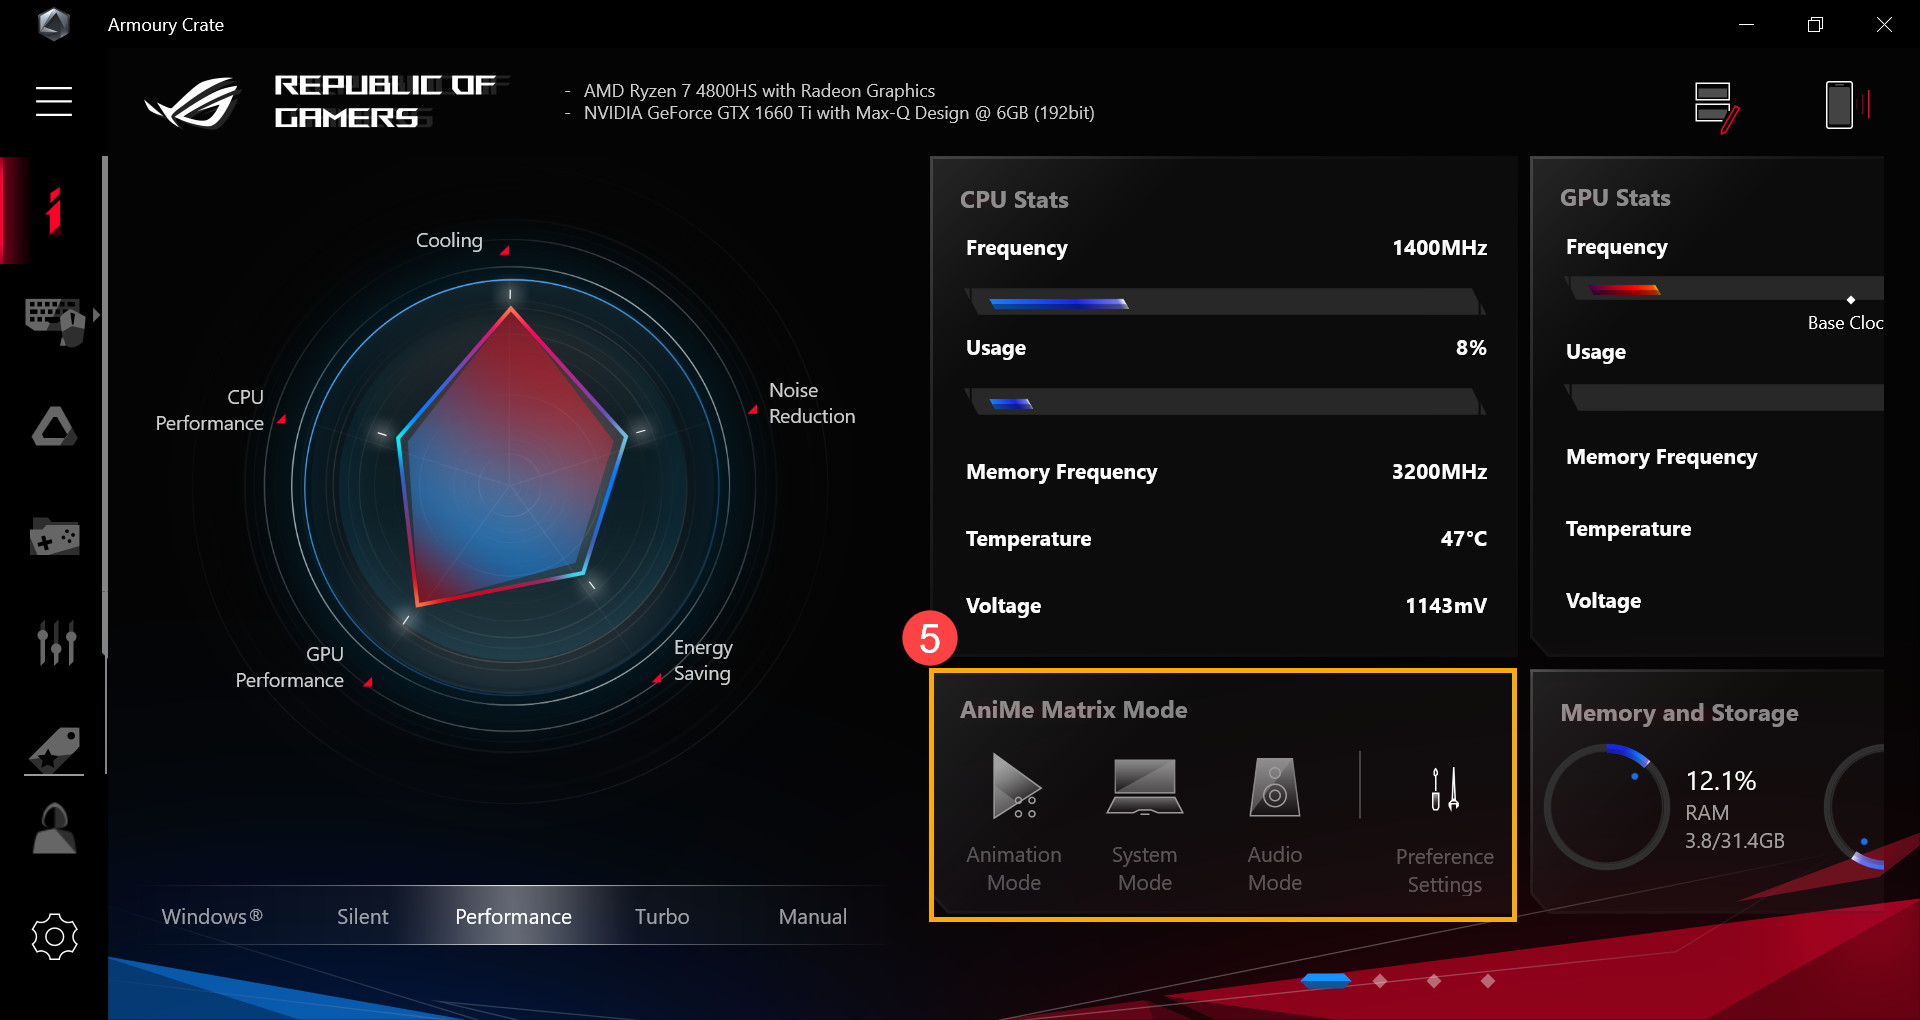Viewport: 1920px width, 1020px height.
Task: Open the Device keyboard and mouse section
Action: click(54, 320)
